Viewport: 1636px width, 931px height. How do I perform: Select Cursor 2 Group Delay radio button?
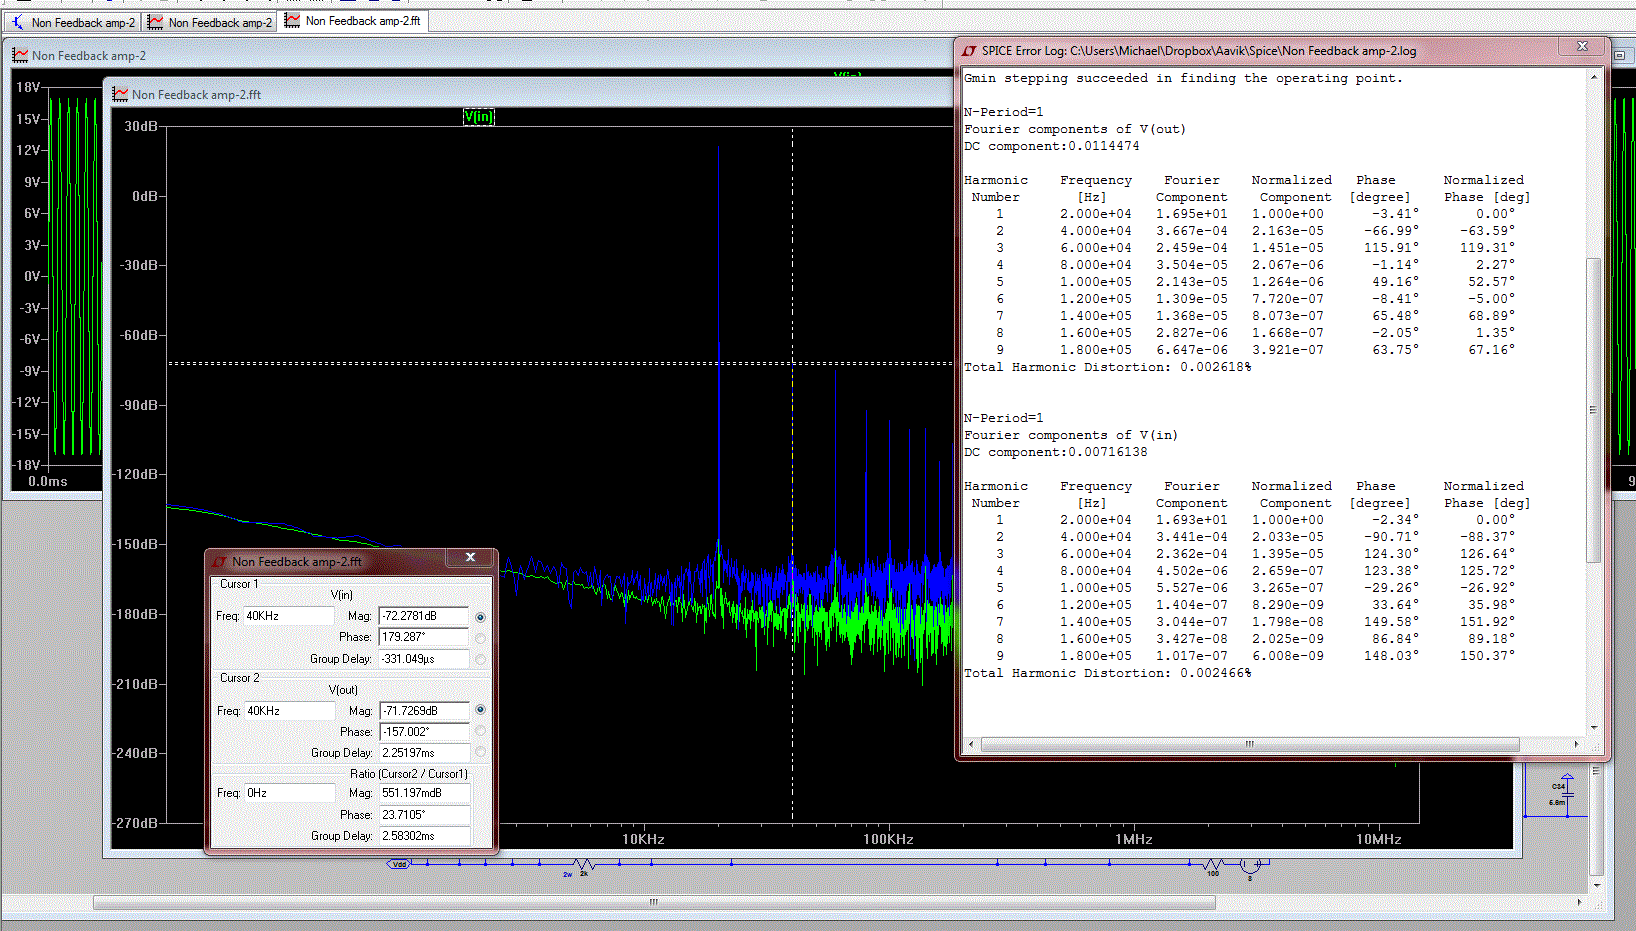[x=480, y=752]
